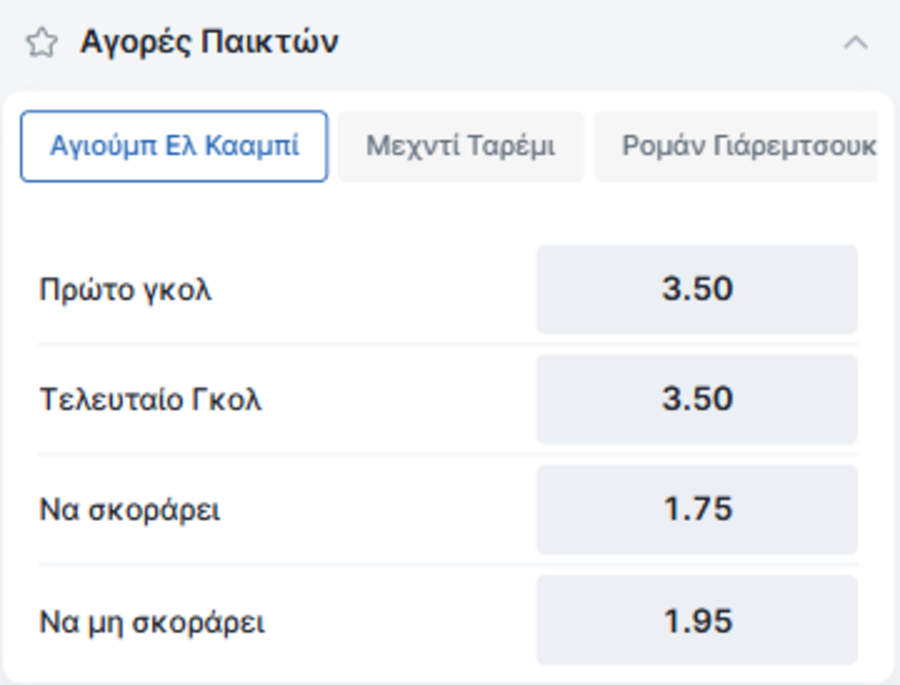This screenshot has height=685, width=900.
Task: Click the Τελευταίο Γκολ market label
Action: click(x=150, y=400)
